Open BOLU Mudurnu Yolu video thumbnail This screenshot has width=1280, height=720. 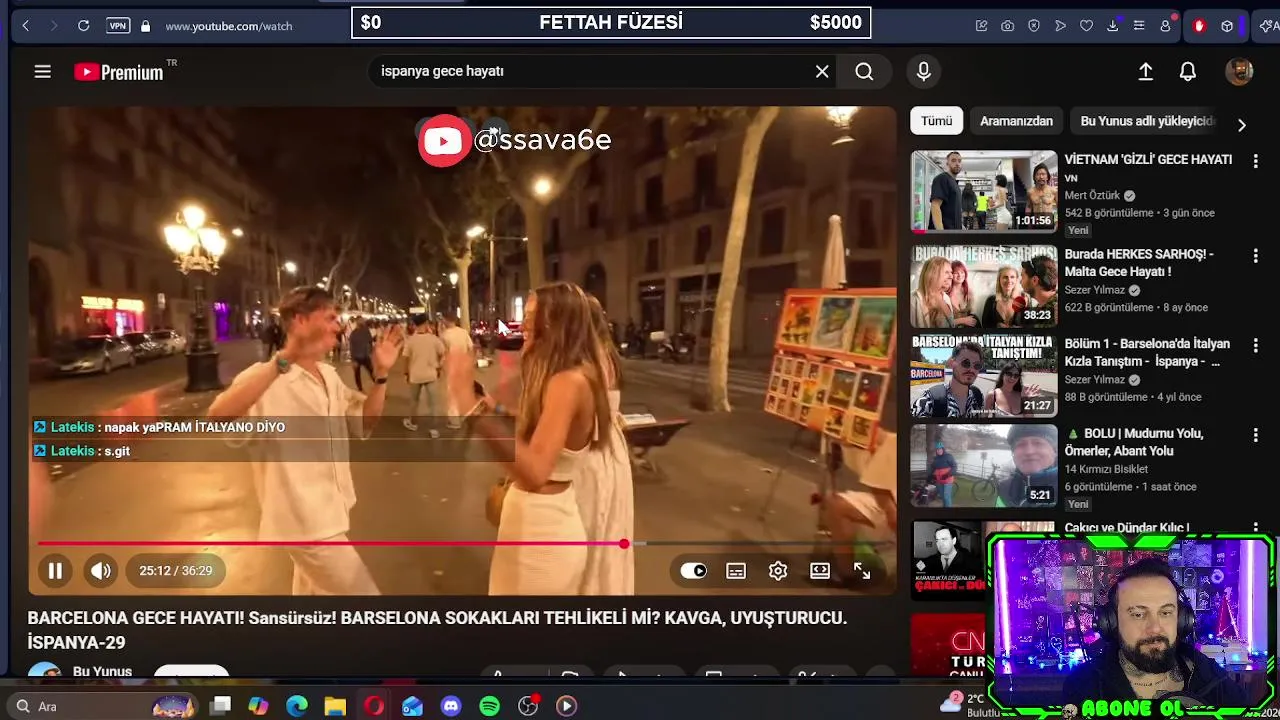(984, 466)
